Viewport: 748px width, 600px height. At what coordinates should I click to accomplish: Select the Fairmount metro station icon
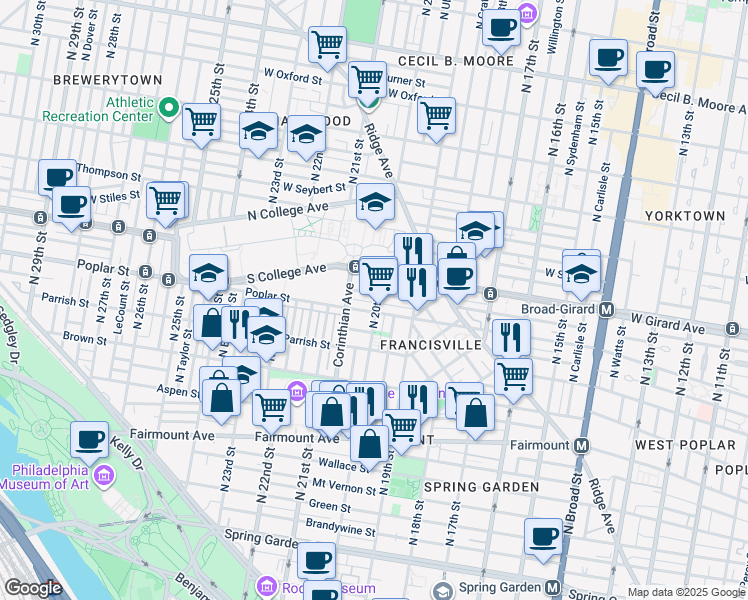click(x=582, y=446)
